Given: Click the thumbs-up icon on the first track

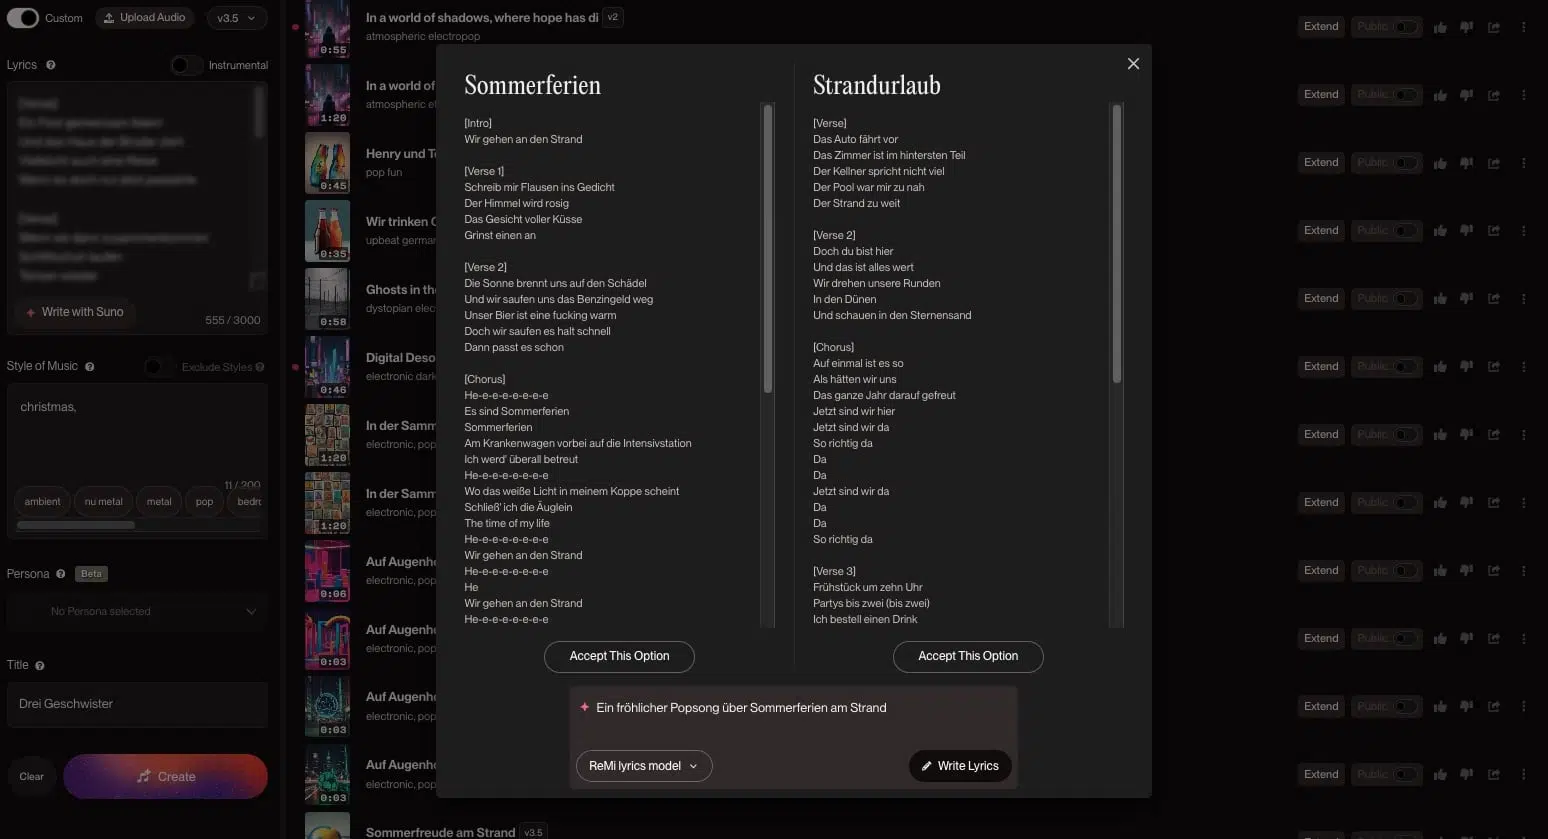Looking at the screenshot, I should (1440, 27).
